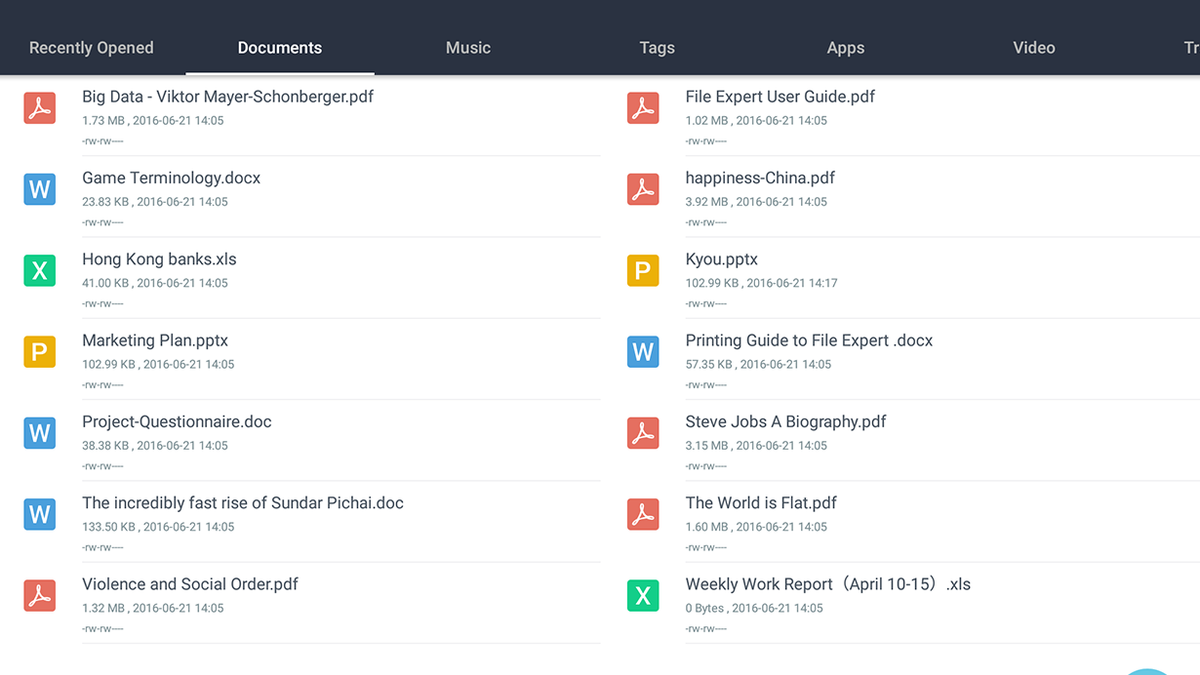The height and width of the screenshot is (675, 1200).
Task: Click 41.00 KB details of Hong Kong banks
Action: coord(155,283)
